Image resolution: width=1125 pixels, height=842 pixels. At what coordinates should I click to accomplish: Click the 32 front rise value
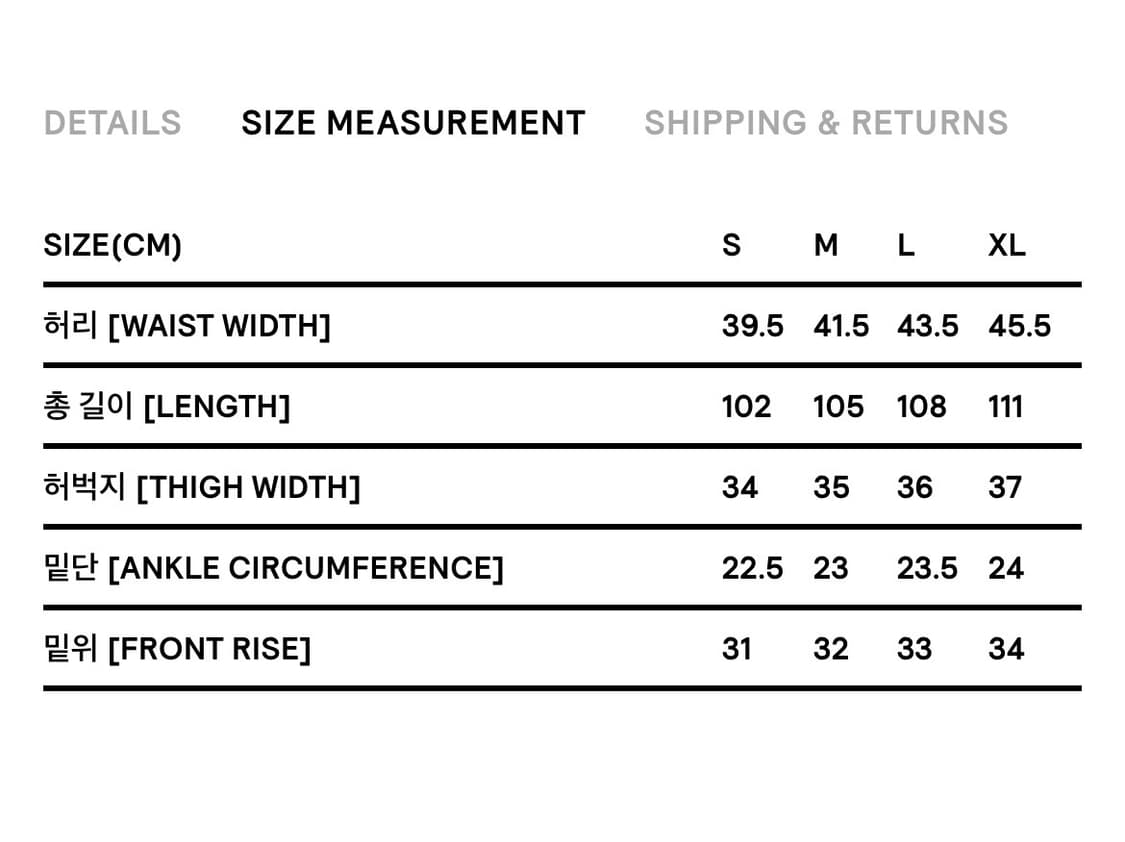(x=830, y=649)
